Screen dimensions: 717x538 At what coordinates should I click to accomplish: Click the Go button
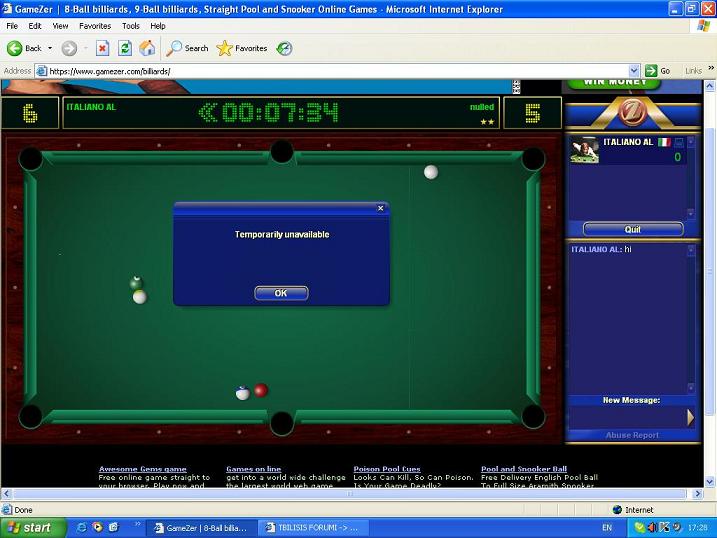coord(658,71)
